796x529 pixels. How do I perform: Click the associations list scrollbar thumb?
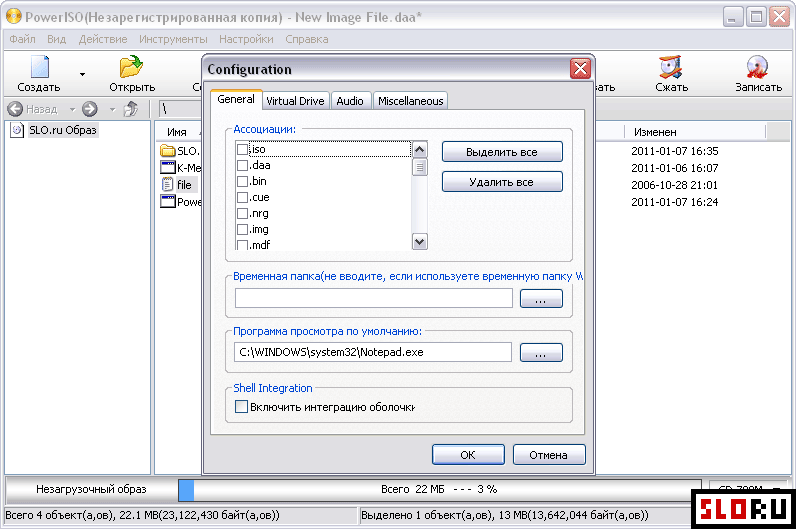tap(419, 167)
